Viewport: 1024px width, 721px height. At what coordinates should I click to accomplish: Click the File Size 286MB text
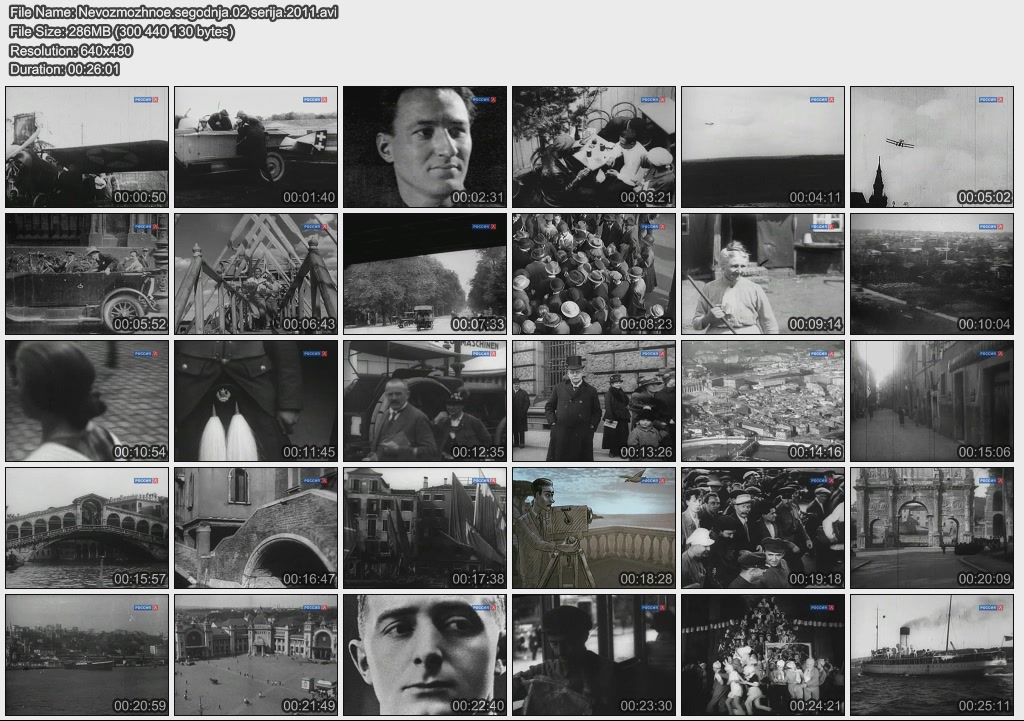[x=121, y=31]
